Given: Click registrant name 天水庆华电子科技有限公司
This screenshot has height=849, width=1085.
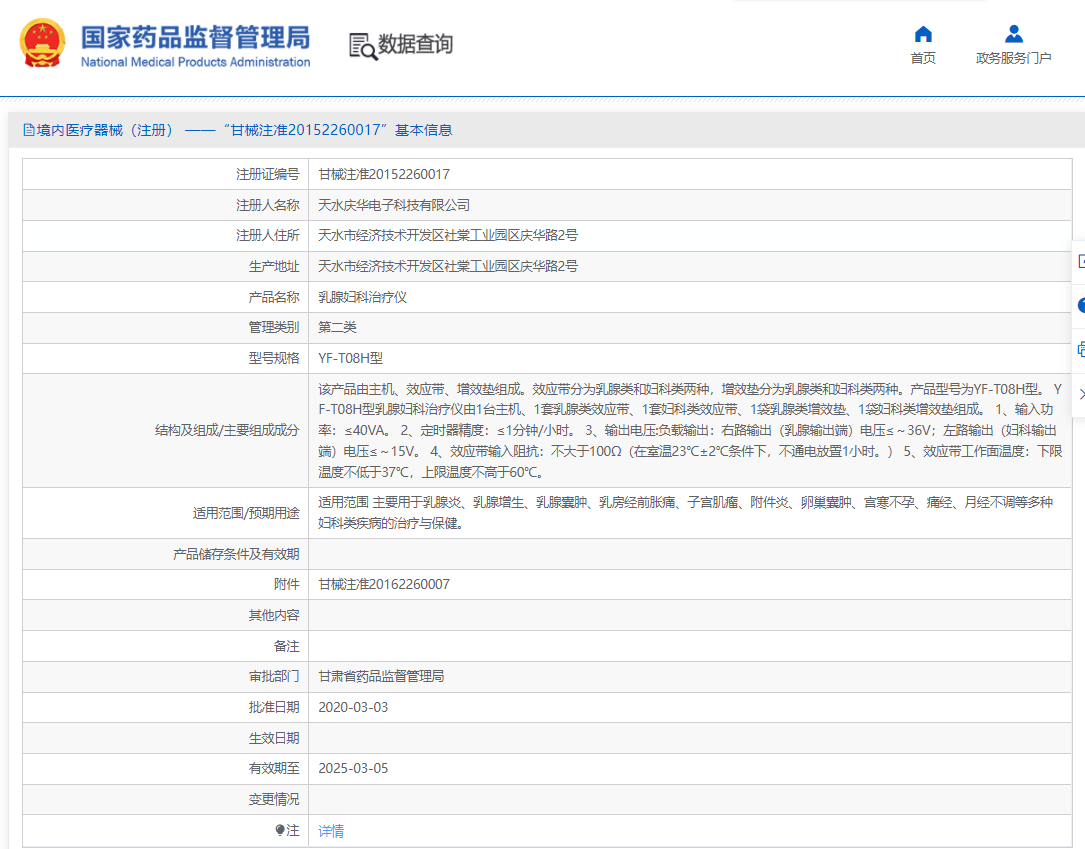Looking at the screenshot, I should click(x=394, y=206).
